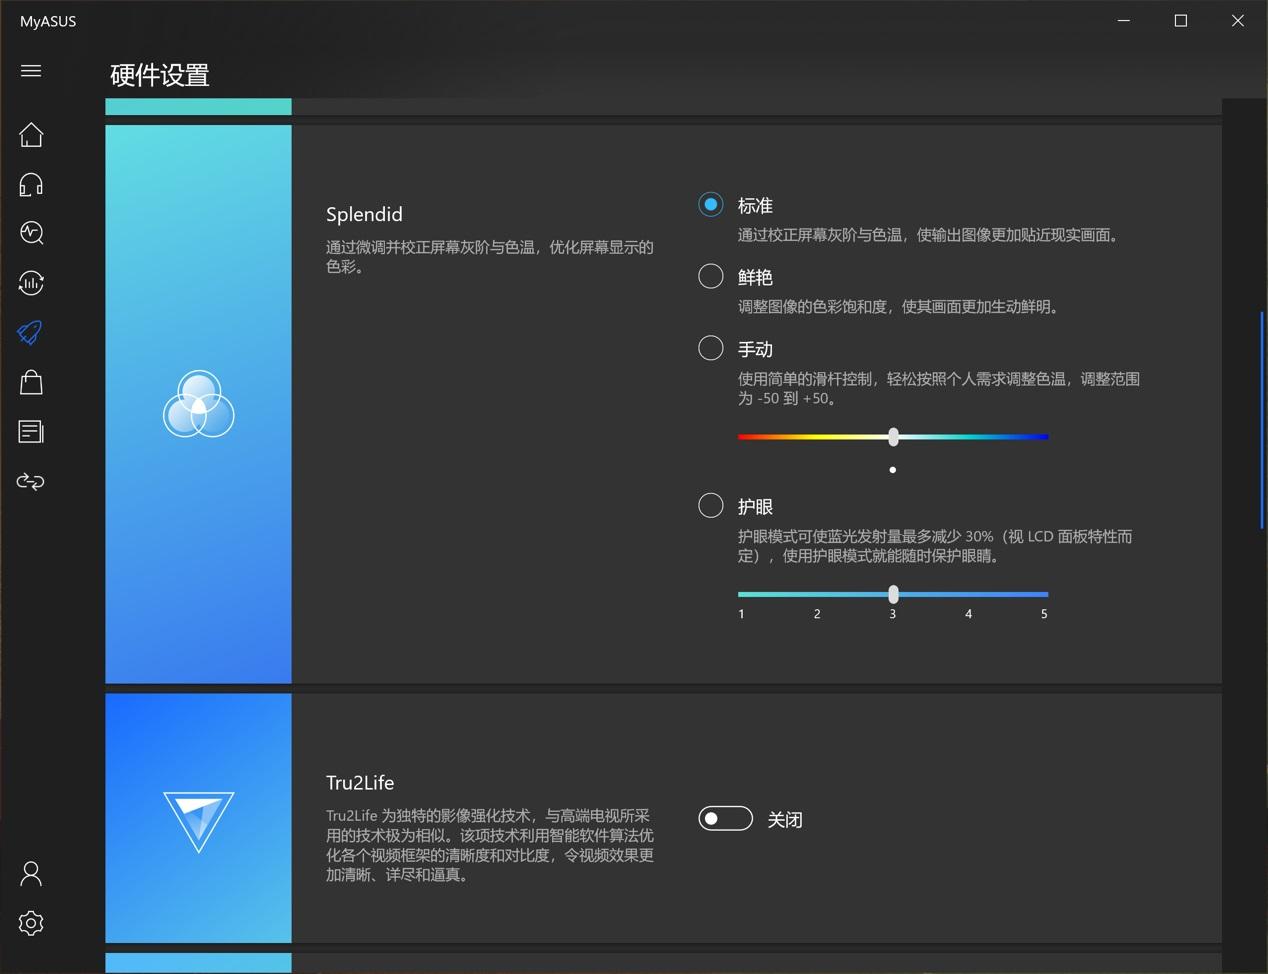The height and width of the screenshot is (974, 1268).
Task: Click the Tru2Life triangle icon
Action: tap(199, 821)
